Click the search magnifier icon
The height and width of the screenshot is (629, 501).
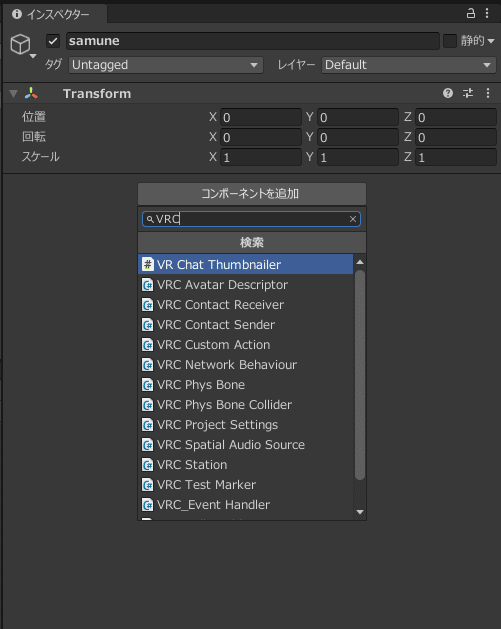tap(150, 219)
